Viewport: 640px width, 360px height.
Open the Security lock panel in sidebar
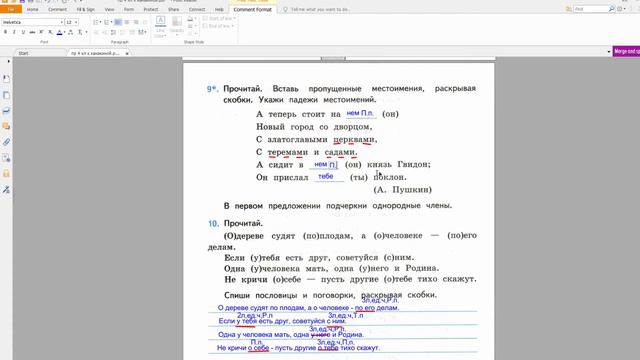coord(6,174)
